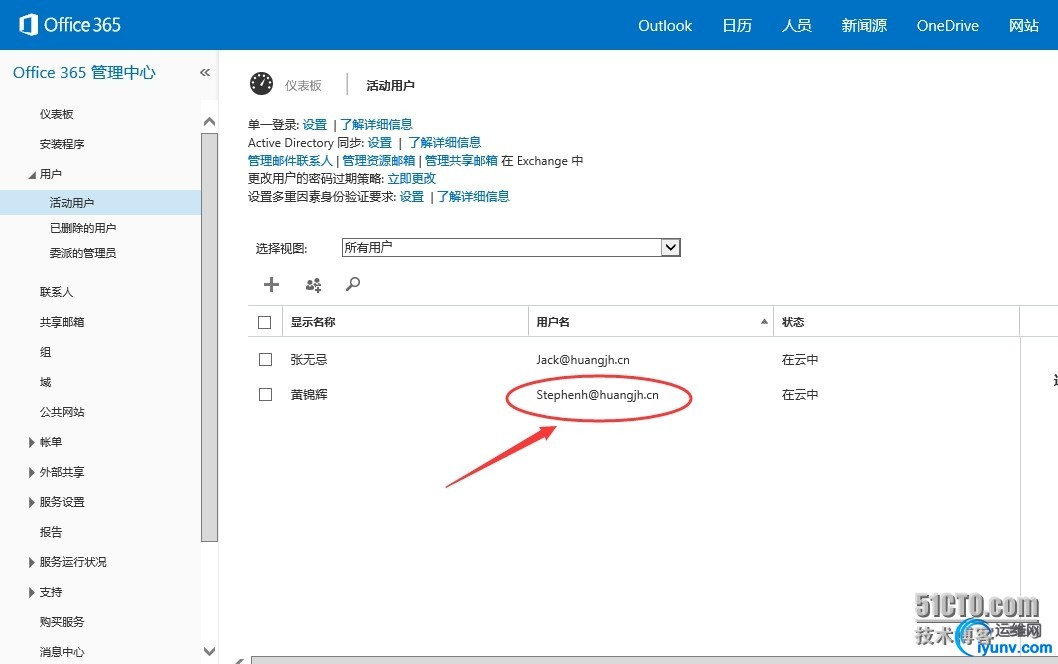Open 联系人 in the sidebar
Viewport: 1058px width, 664px height.
pyautogui.click(x=56, y=292)
